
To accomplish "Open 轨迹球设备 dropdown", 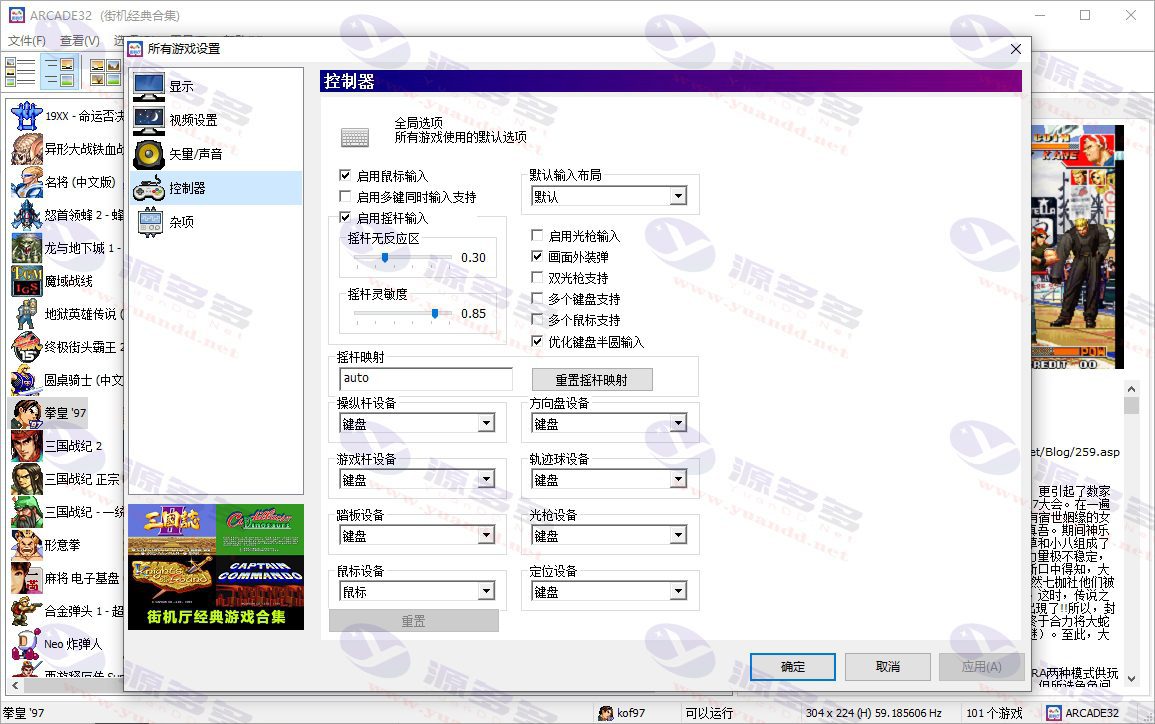I will (x=609, y=479).
